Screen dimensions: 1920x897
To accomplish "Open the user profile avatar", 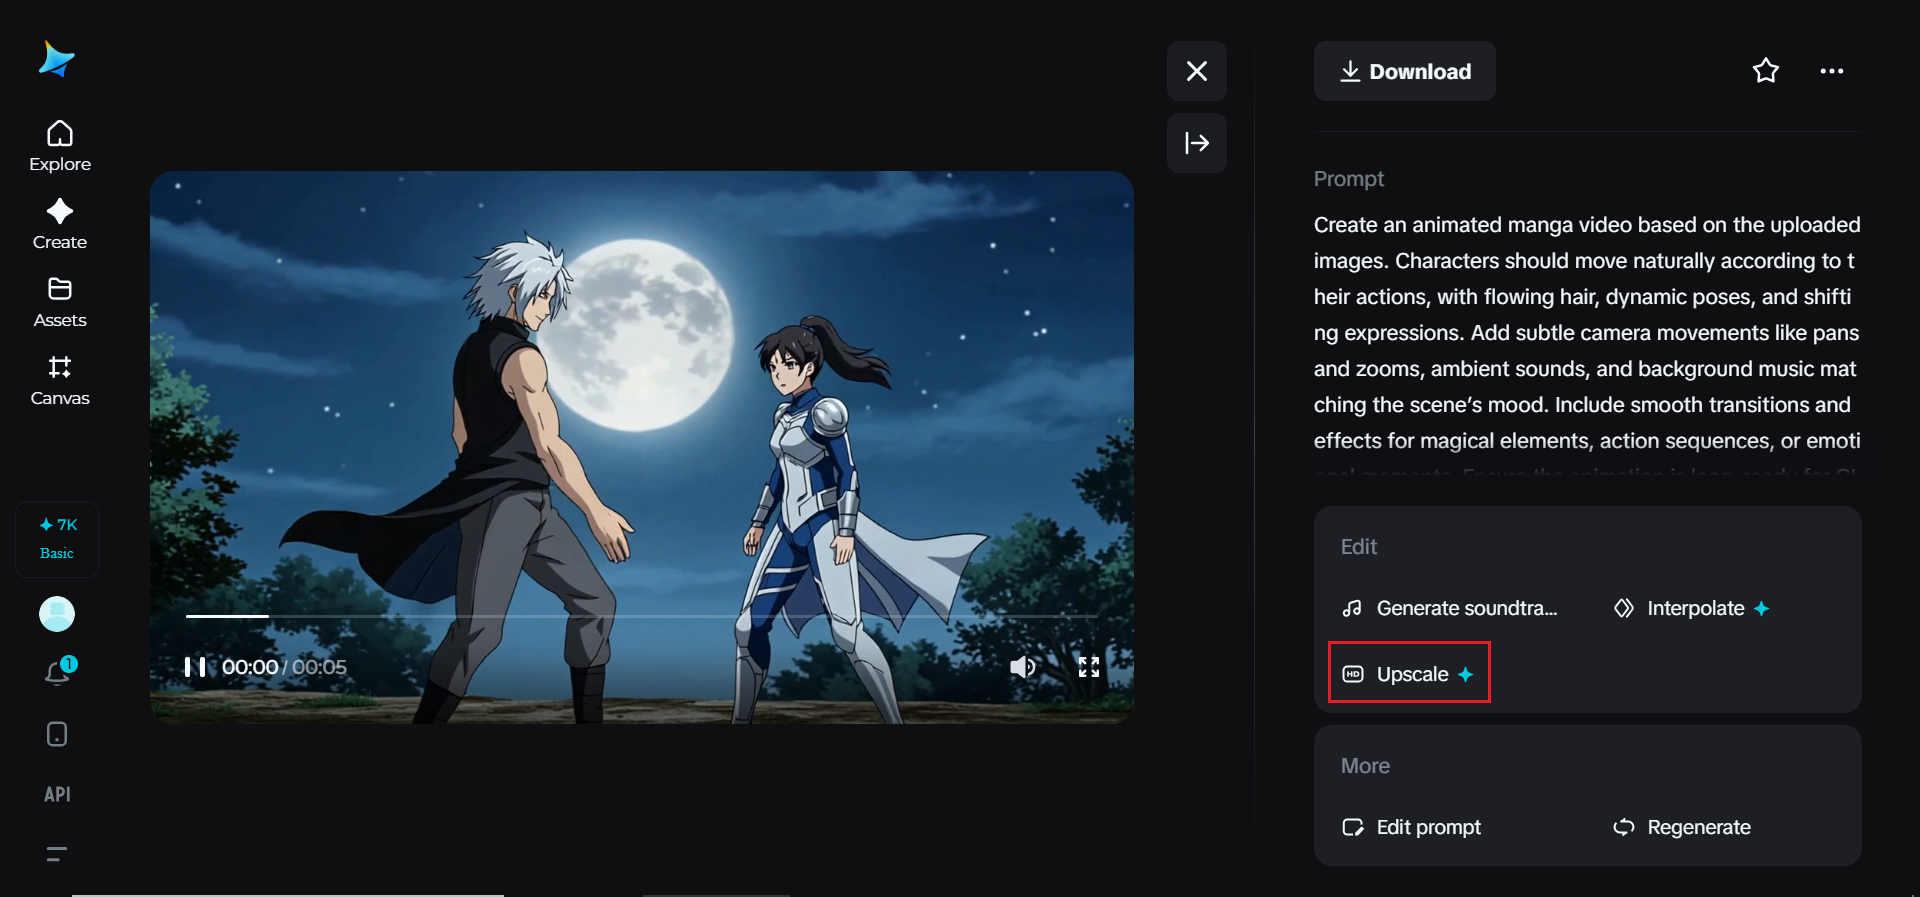I will (x=57, y=614).
